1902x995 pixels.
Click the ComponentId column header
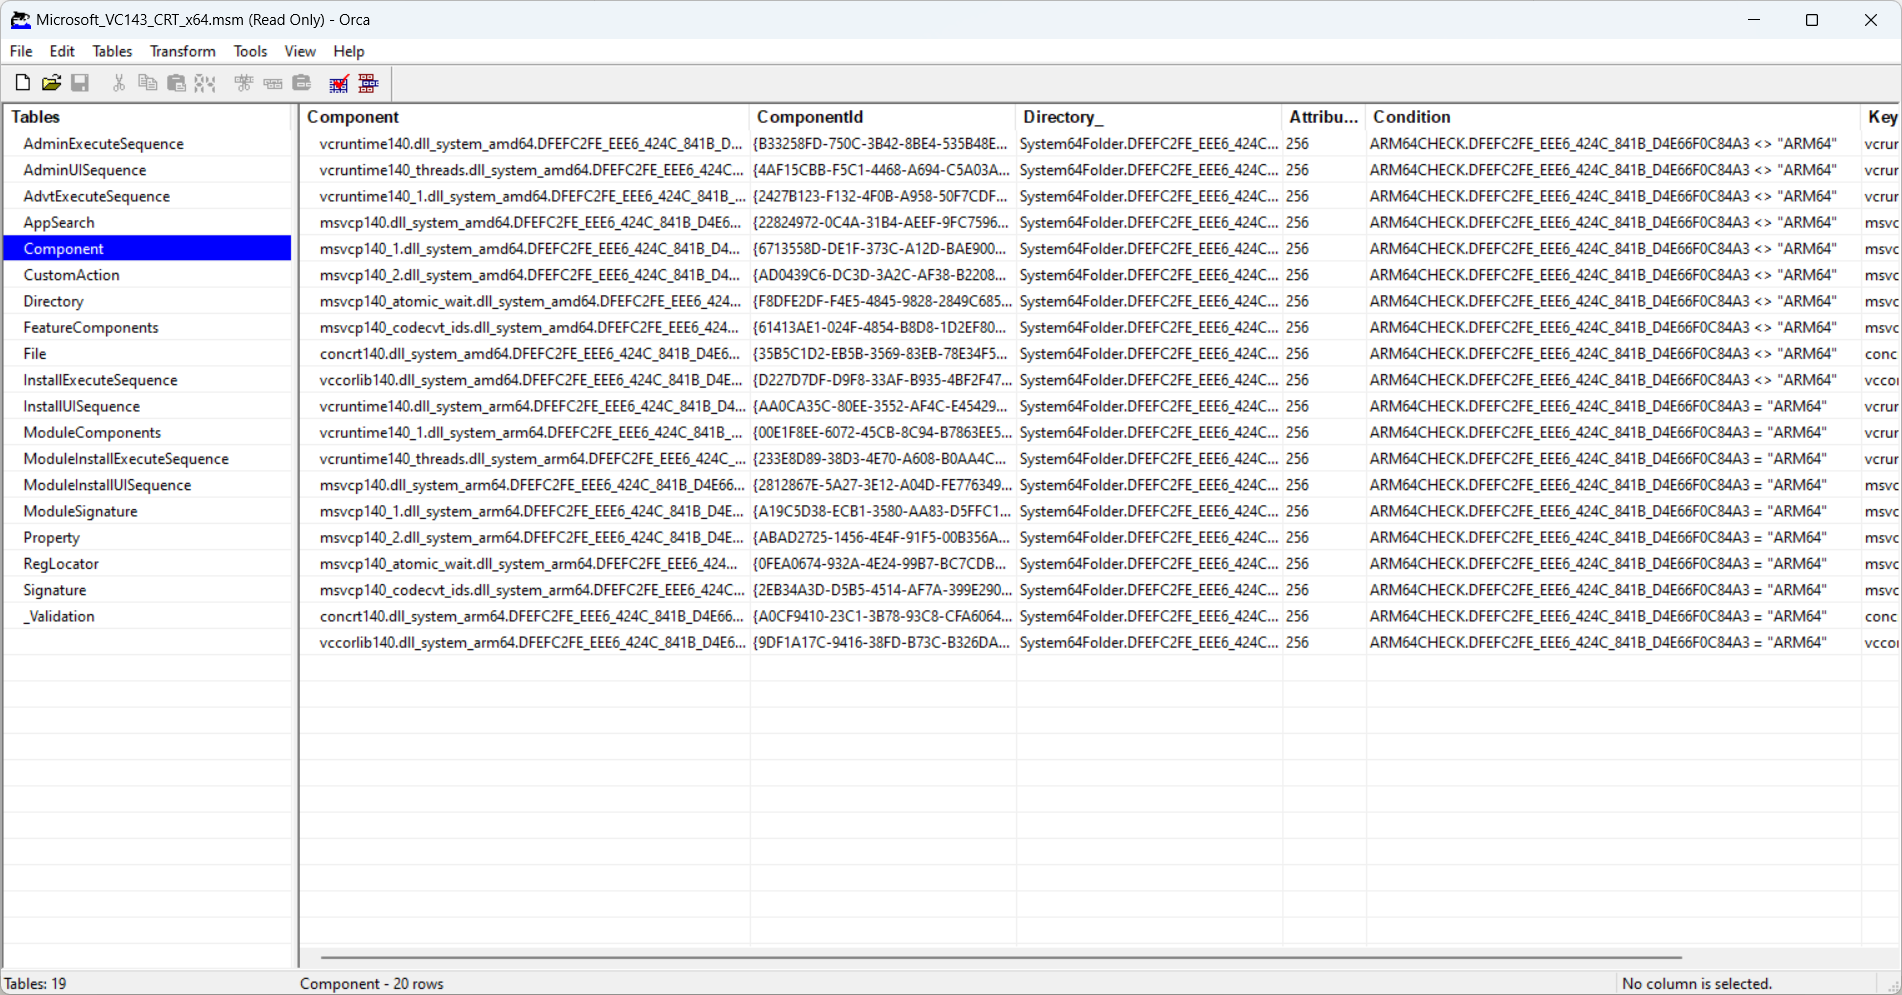tap(882, 117)
